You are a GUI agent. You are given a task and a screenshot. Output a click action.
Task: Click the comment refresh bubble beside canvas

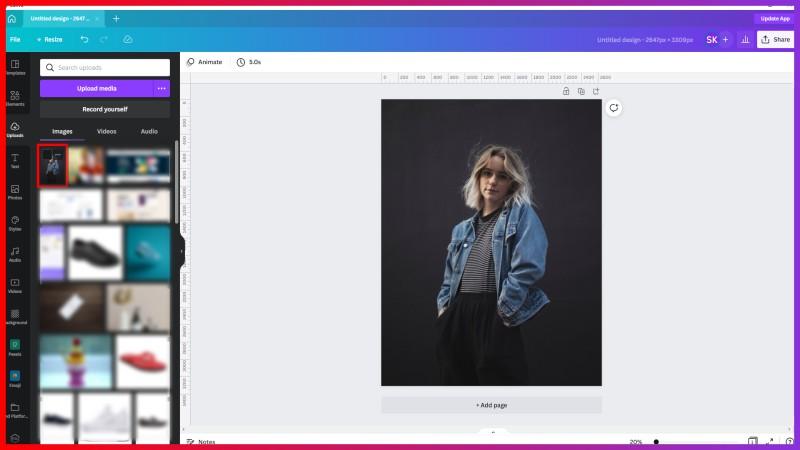tap(614, 108)
